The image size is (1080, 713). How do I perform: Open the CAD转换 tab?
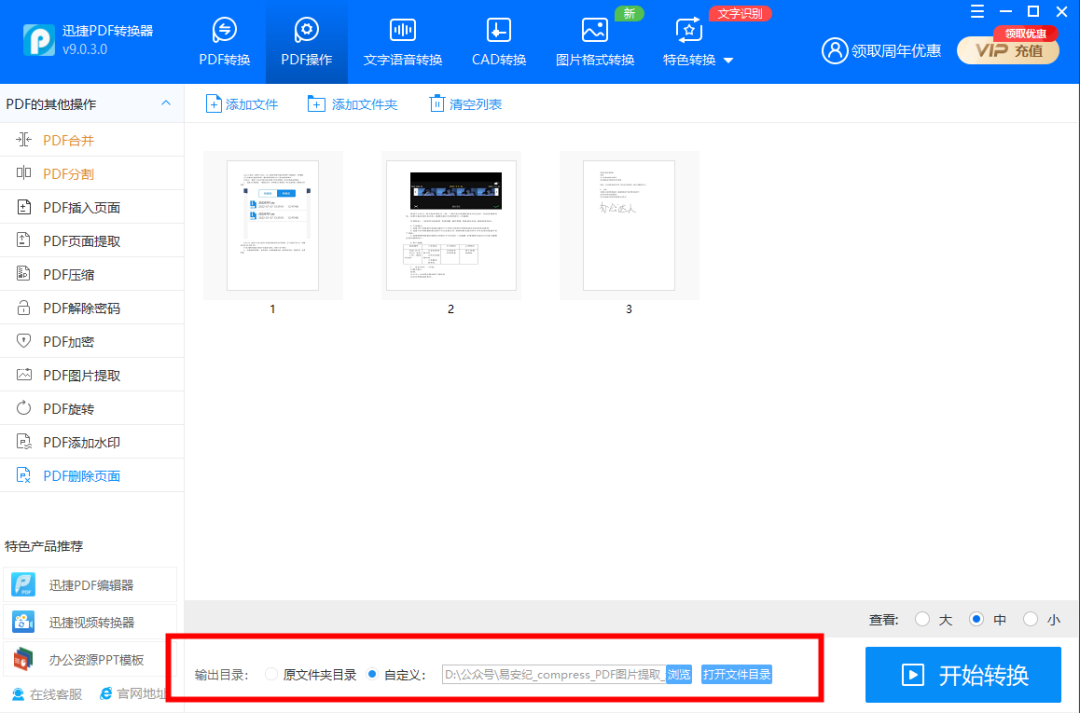click(499, 43)
